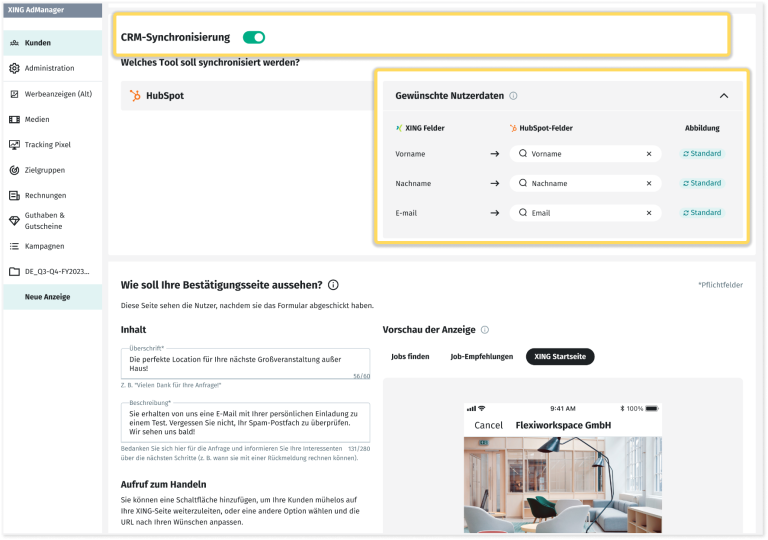
Task: Open the DE_Q3-Q4-FY2023 campaign folder
Action: [52, 271]
